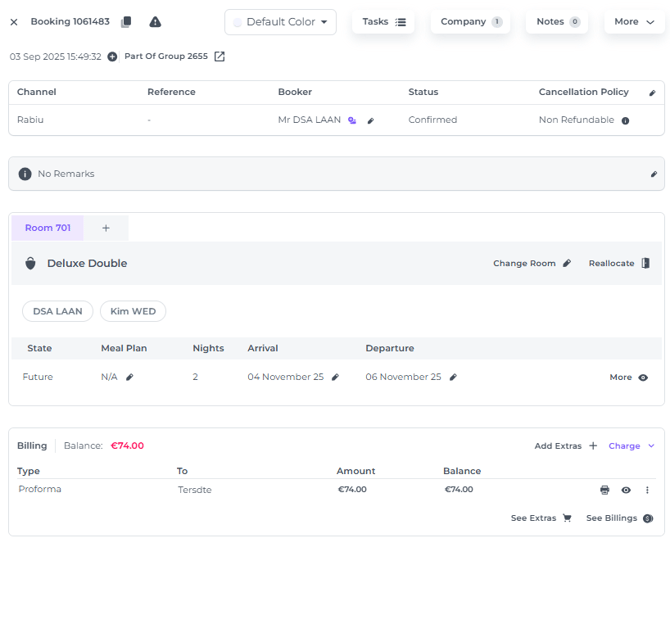This screenshot has height=624, width=670.
Task: Edit the cancellation policy pencil icon
Action: 653,93
